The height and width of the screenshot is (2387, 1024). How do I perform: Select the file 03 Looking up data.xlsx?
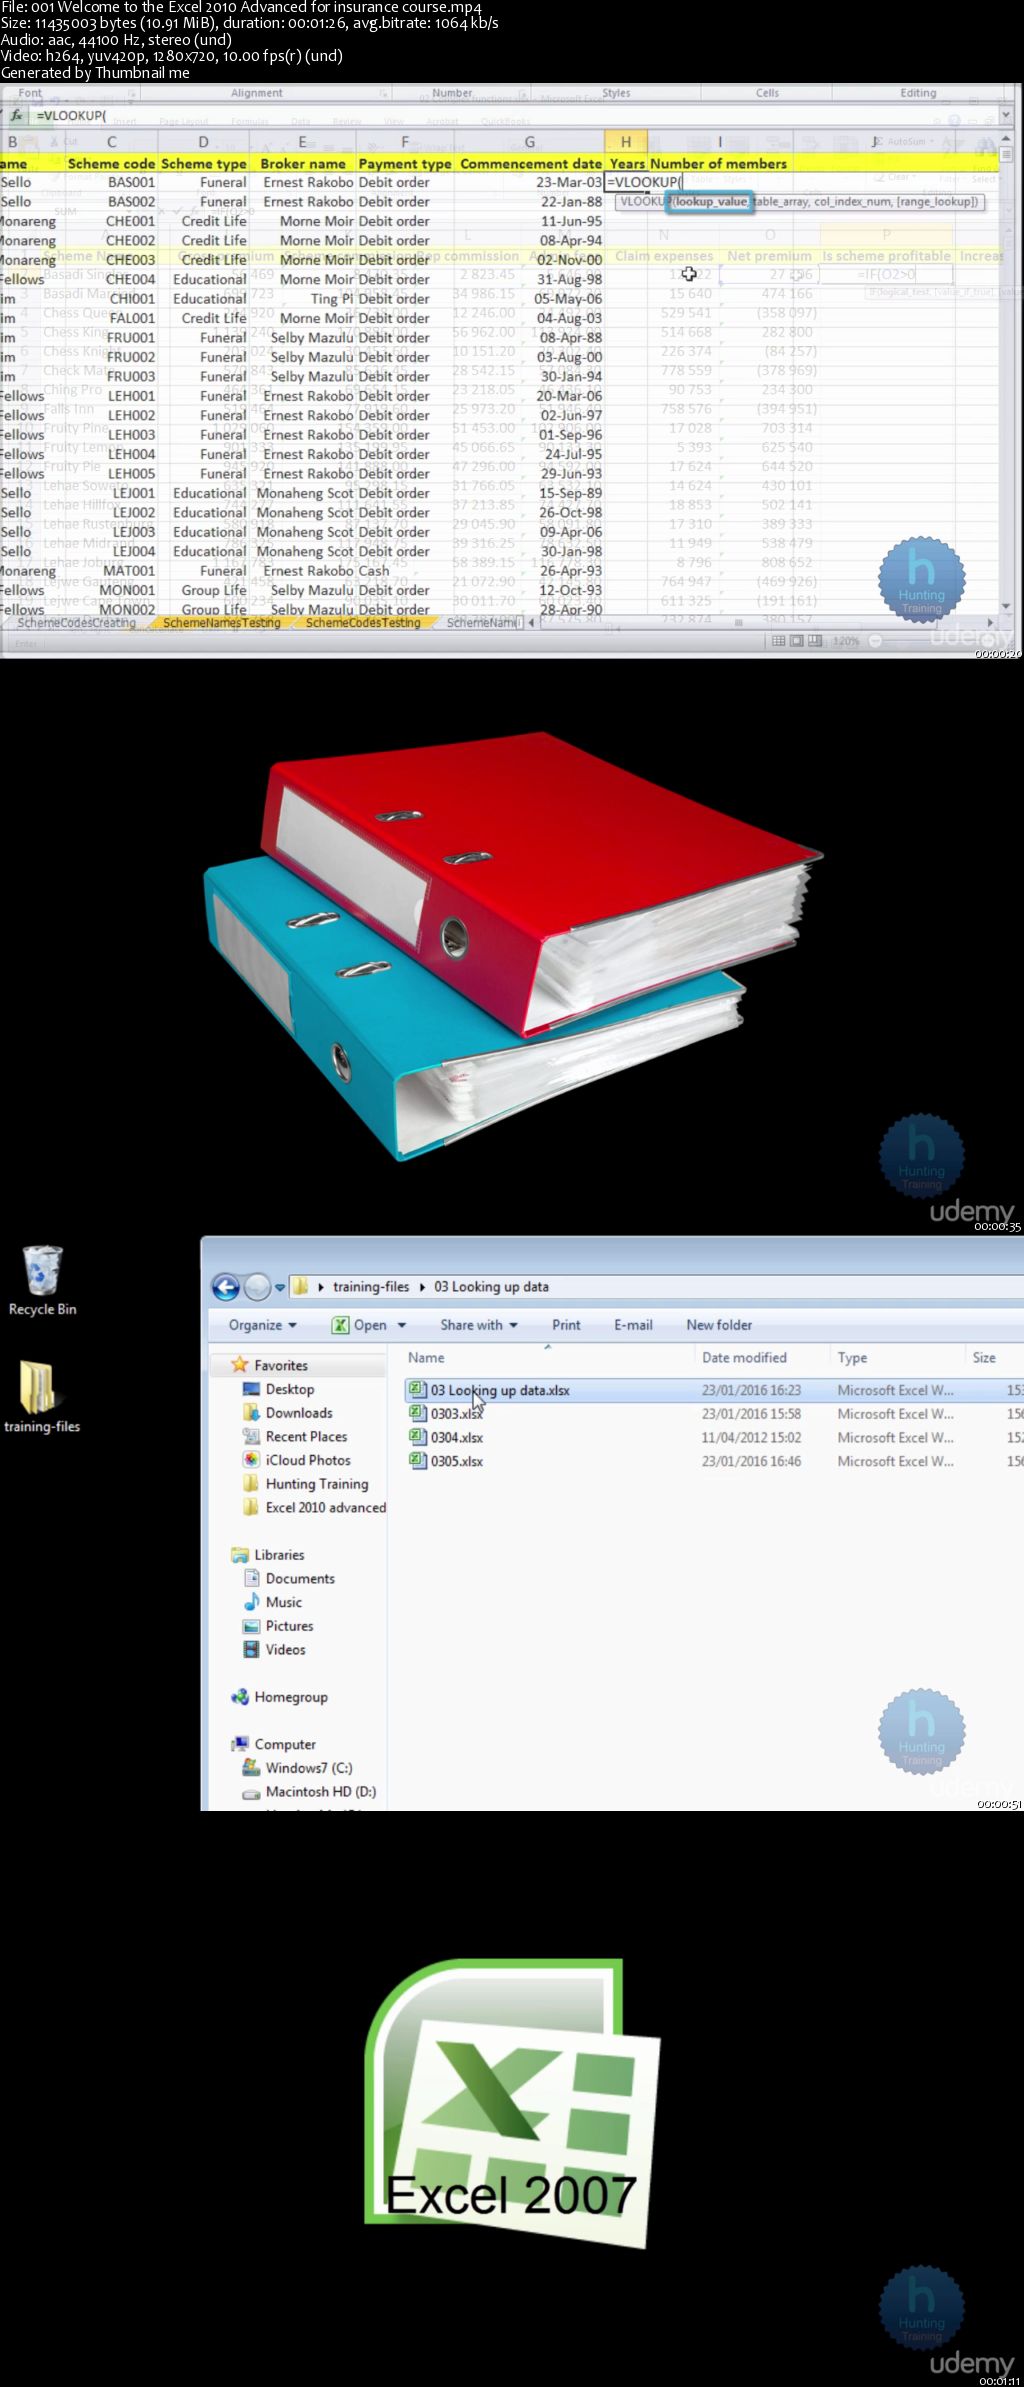500,1390
